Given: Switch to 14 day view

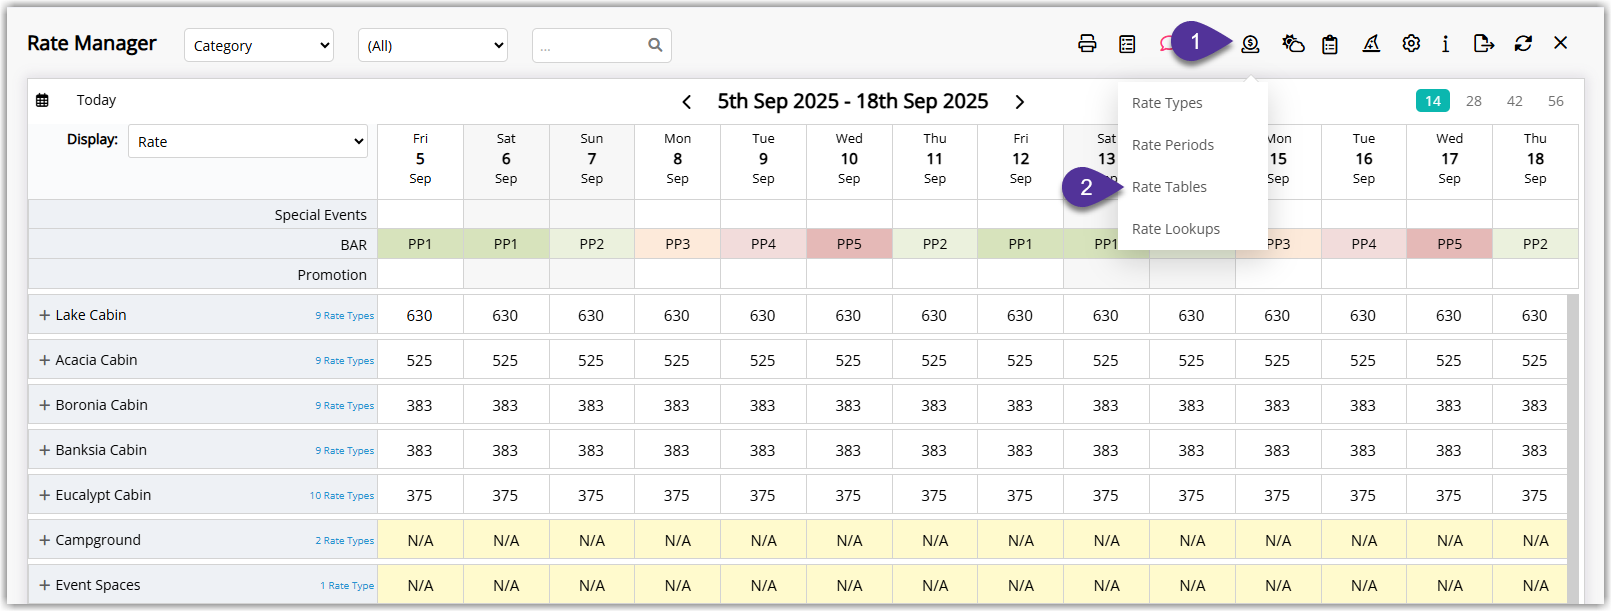Looking at the screenshot, I should 1433,101.
